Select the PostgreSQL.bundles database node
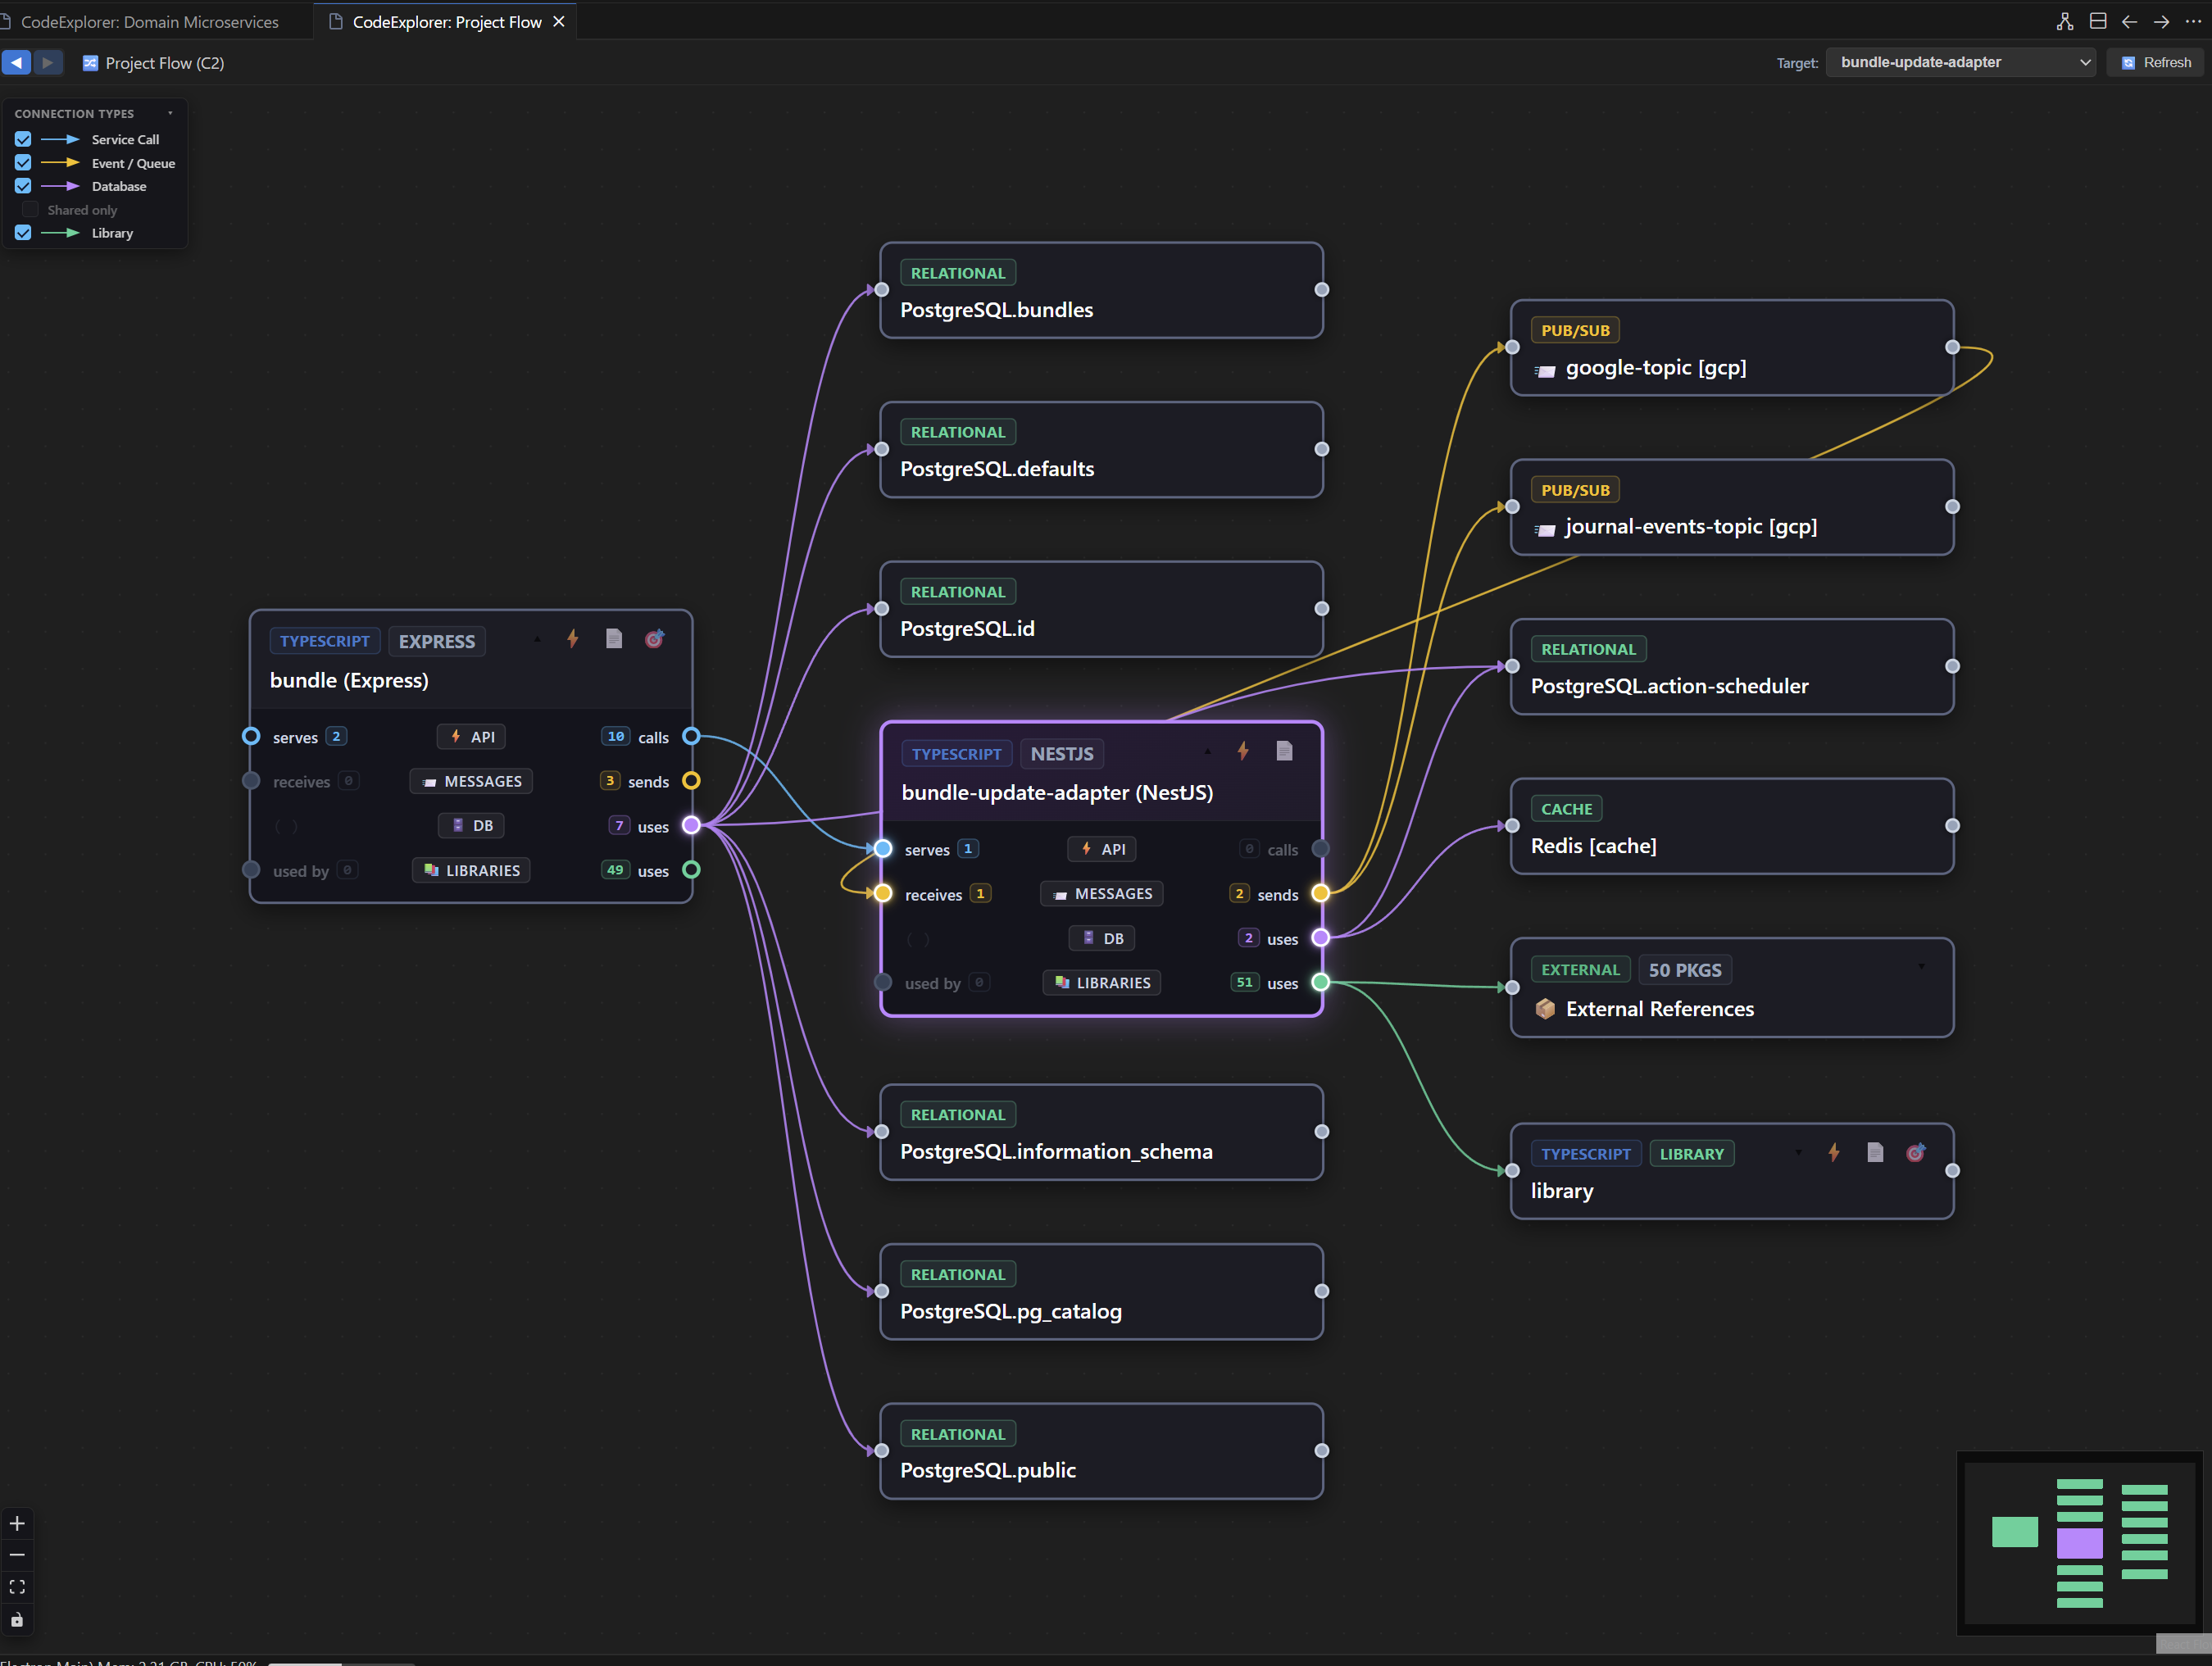 pos(1102,290)
